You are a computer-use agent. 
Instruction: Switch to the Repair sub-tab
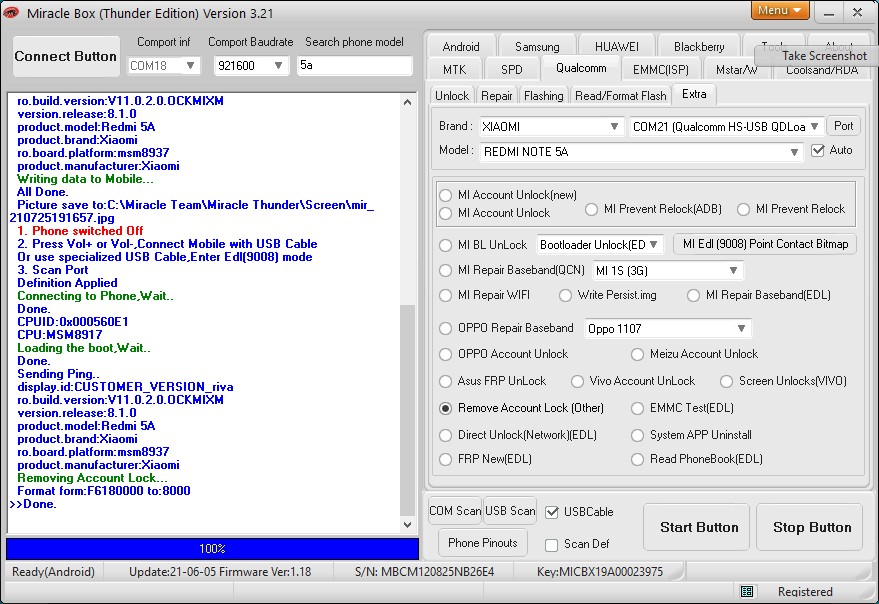click(x=497, y=96)
